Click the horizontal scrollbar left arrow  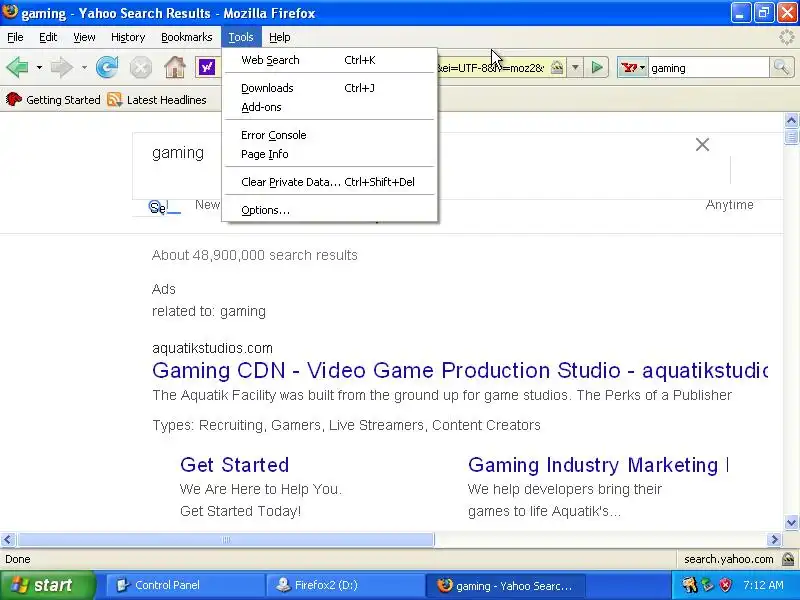coord(8,539)
